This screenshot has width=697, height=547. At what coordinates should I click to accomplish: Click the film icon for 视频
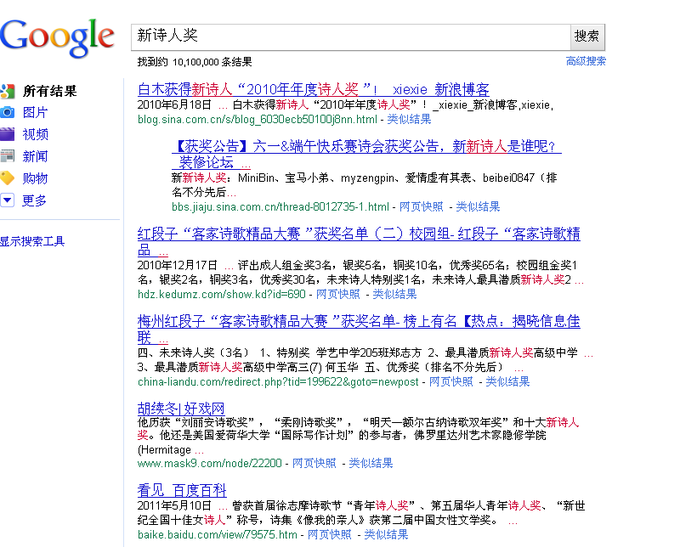(8, 134)
